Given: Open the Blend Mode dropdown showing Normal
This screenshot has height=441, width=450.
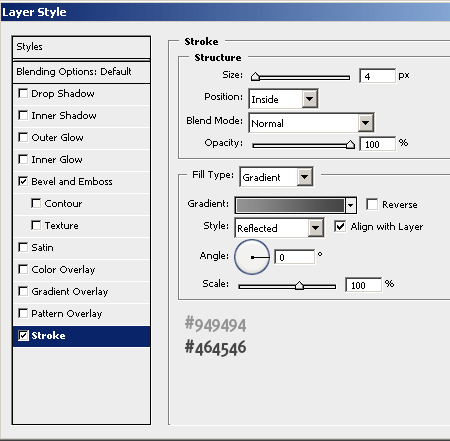Looking at the screenshot, I should pos(311,123).
